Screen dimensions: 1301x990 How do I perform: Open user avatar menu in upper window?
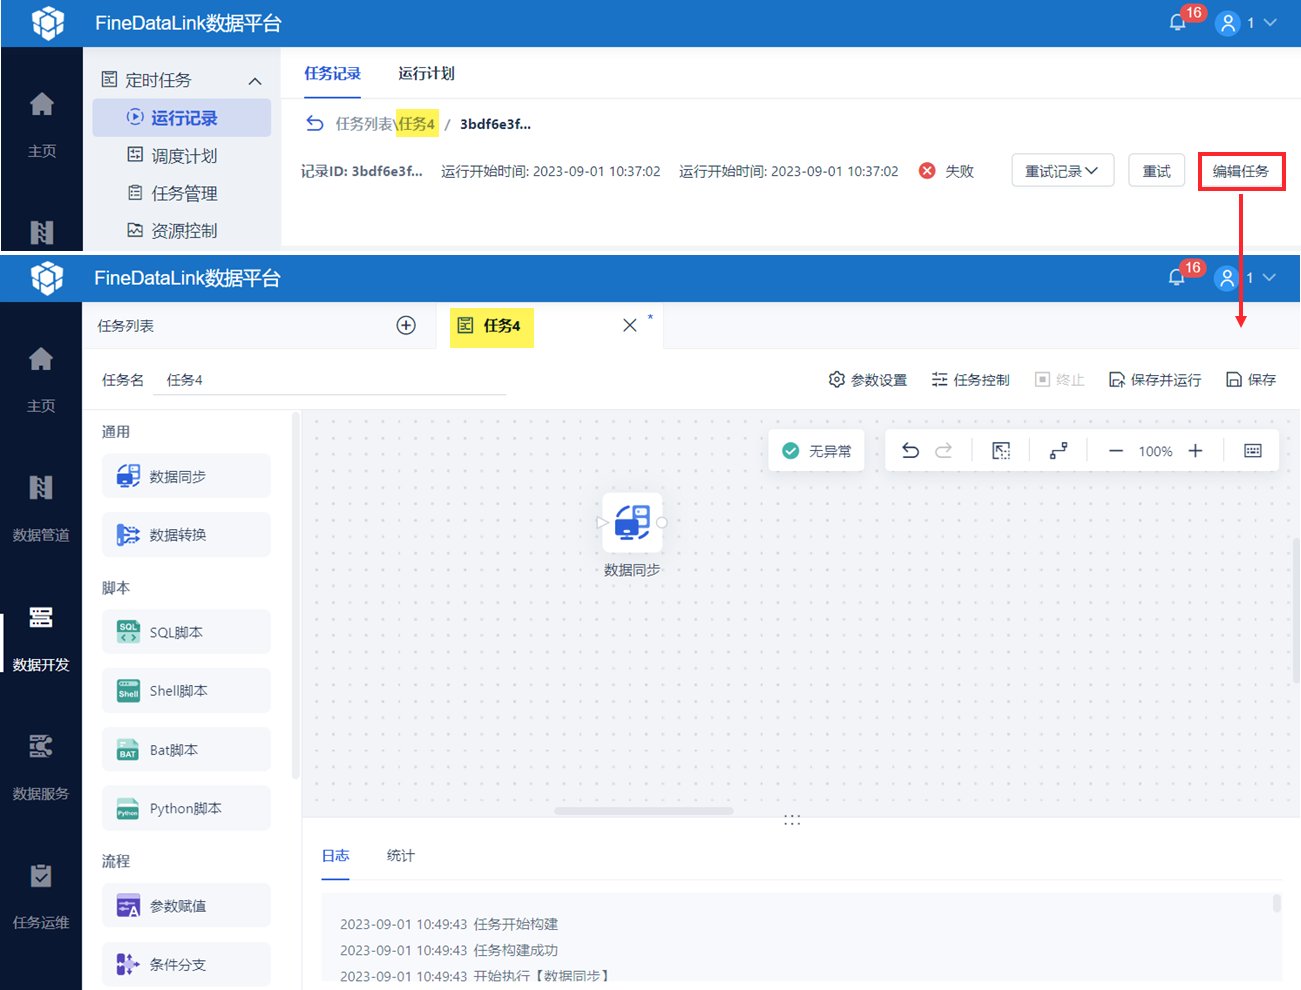pos(1227,23)
